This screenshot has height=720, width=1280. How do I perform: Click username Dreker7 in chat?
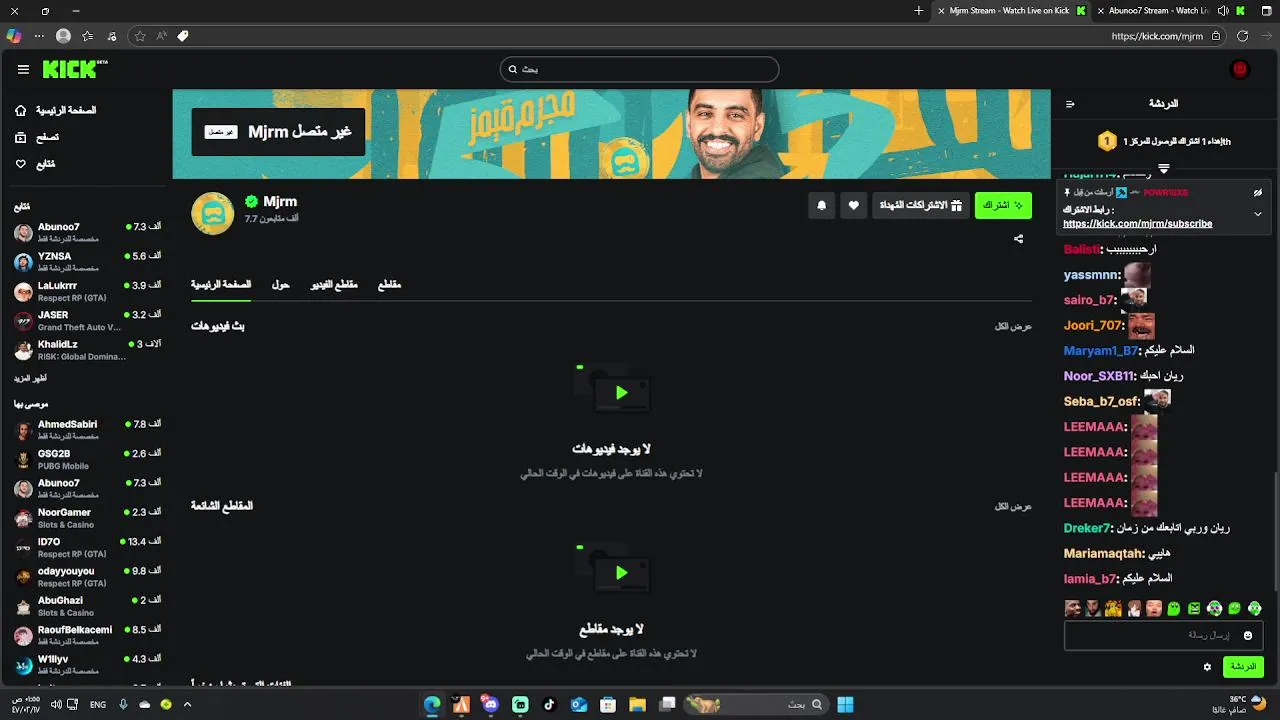tap(1087, 528)
